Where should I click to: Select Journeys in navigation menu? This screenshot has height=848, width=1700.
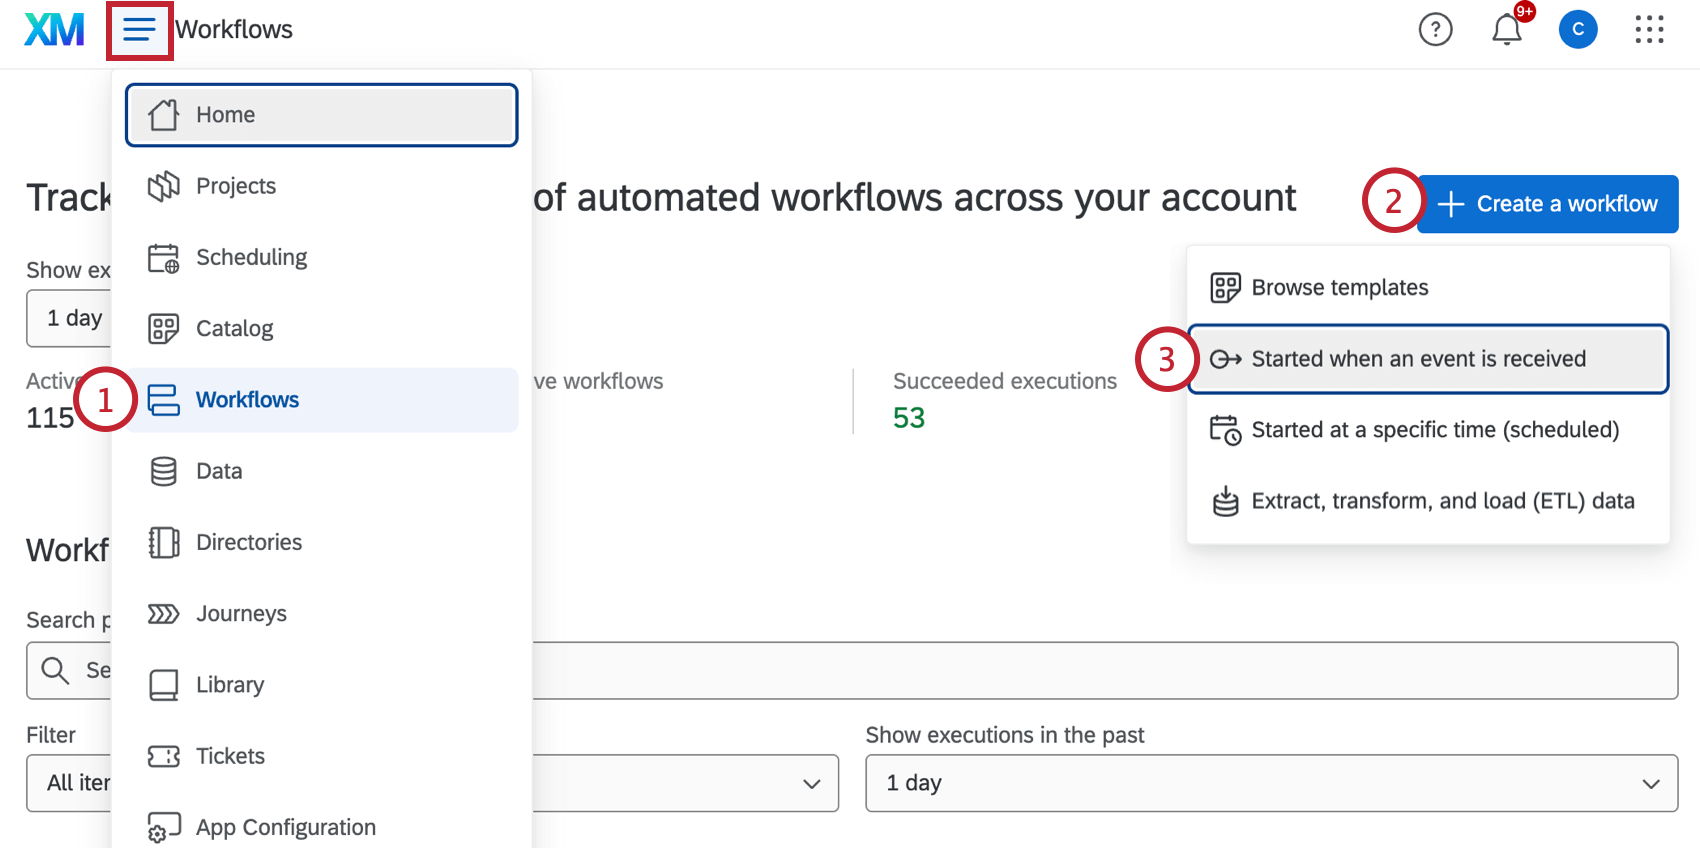pos(241,613)
